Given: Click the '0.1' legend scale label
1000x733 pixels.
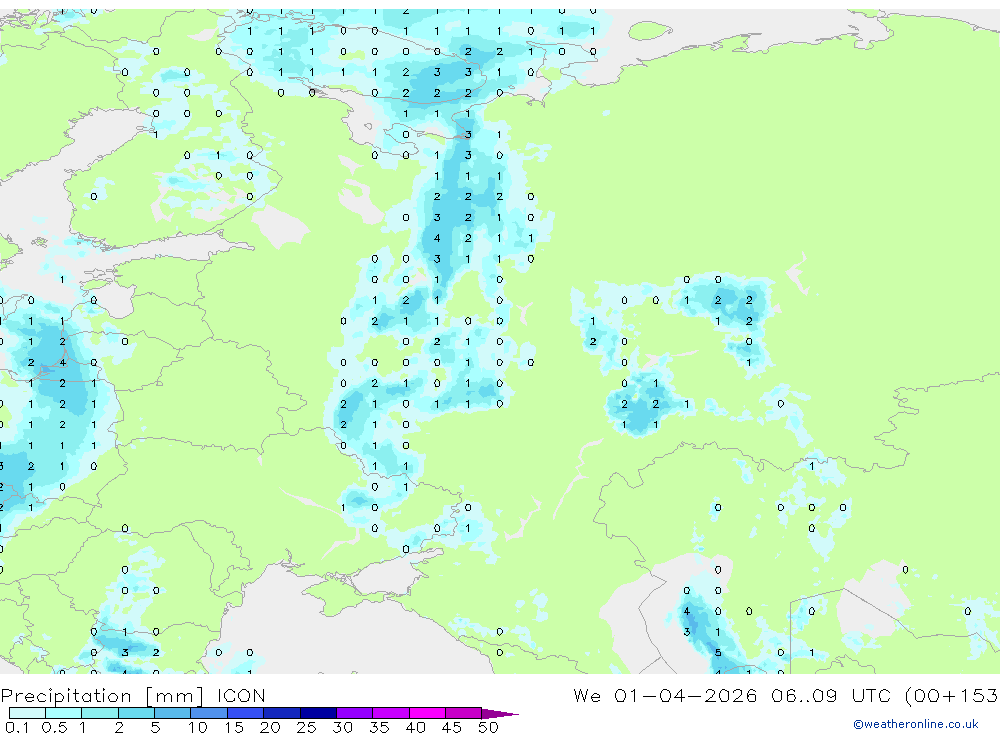Looking at the screenshot, I should tap(17, 727).
